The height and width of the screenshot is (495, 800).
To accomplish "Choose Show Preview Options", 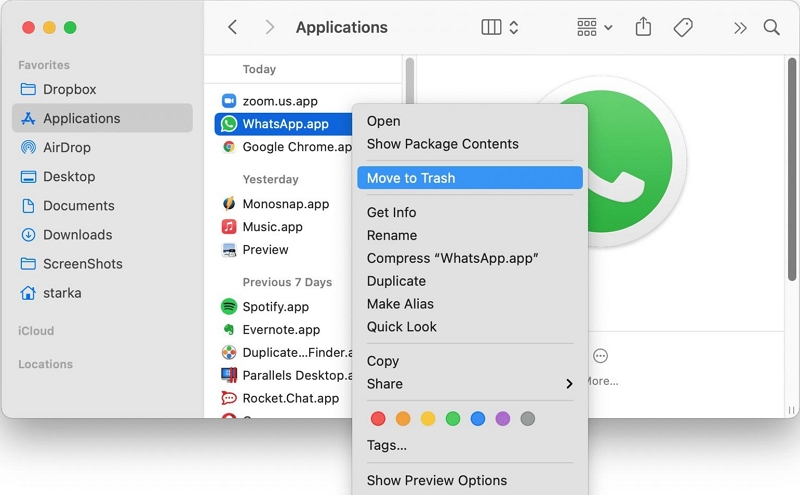I will [x=469, y=480].
